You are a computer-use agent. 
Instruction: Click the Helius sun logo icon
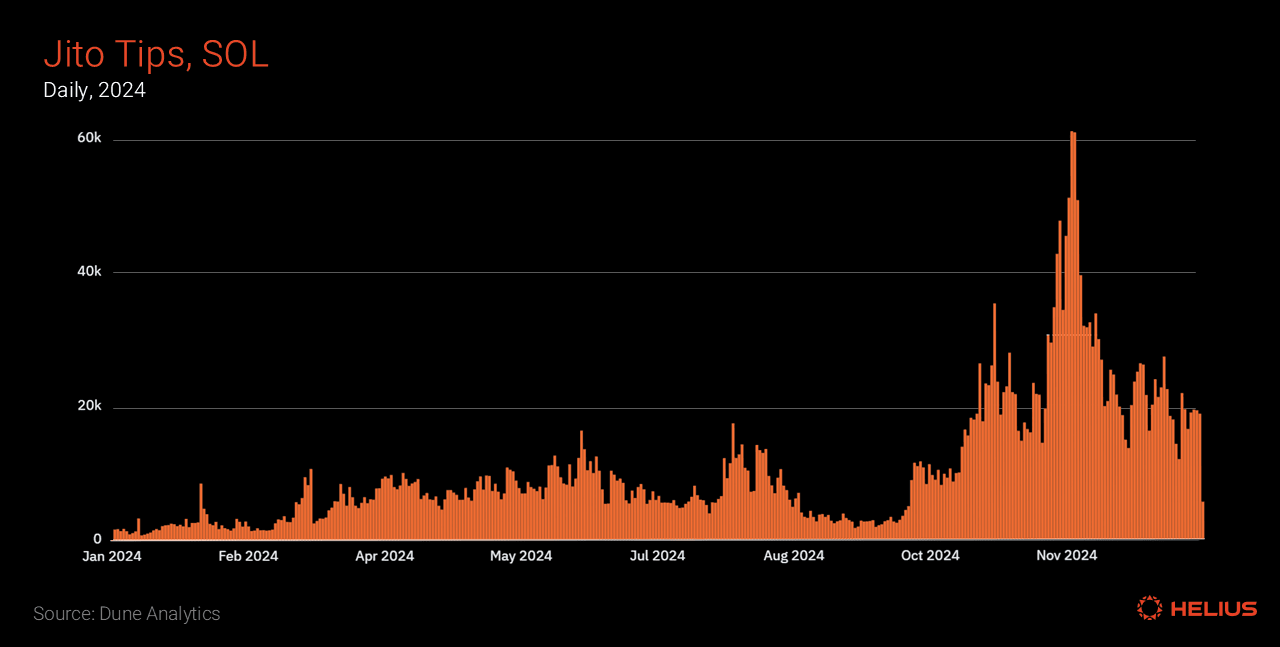click(1149, 607)
